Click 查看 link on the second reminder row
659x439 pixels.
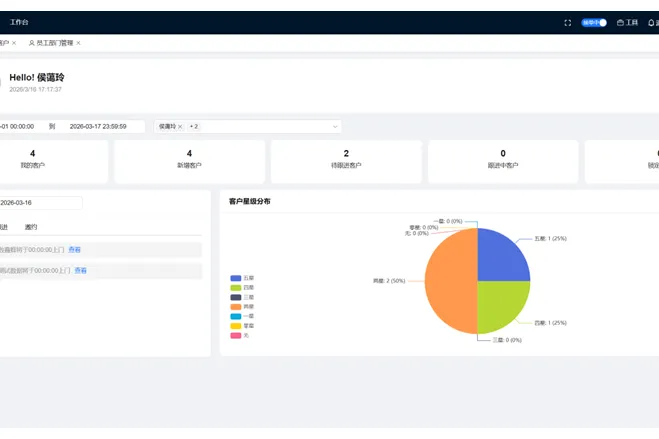(x=80, y=271)
